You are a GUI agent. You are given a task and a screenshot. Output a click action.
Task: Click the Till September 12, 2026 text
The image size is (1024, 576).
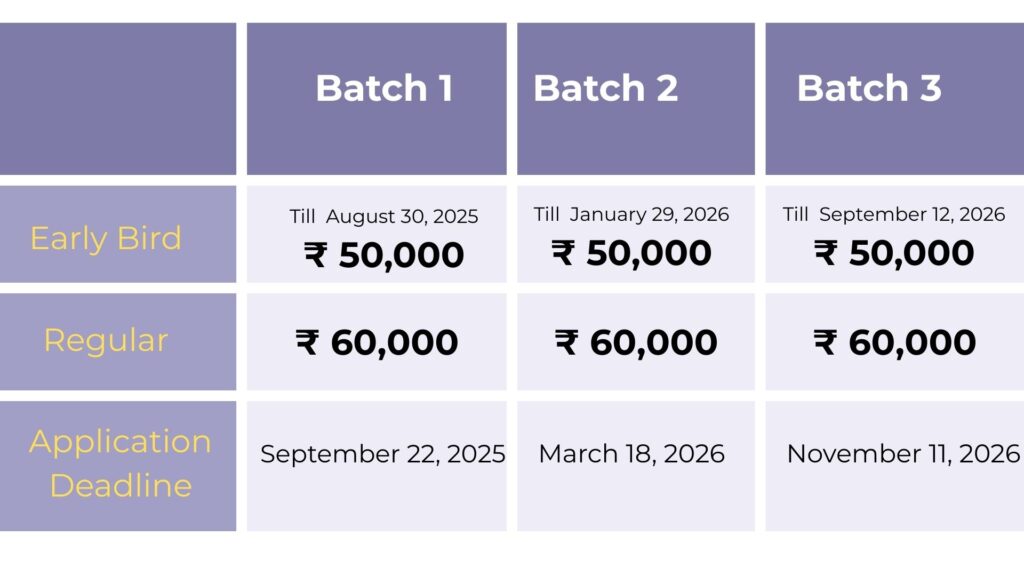pyautogui.click(x=893, y=214)
